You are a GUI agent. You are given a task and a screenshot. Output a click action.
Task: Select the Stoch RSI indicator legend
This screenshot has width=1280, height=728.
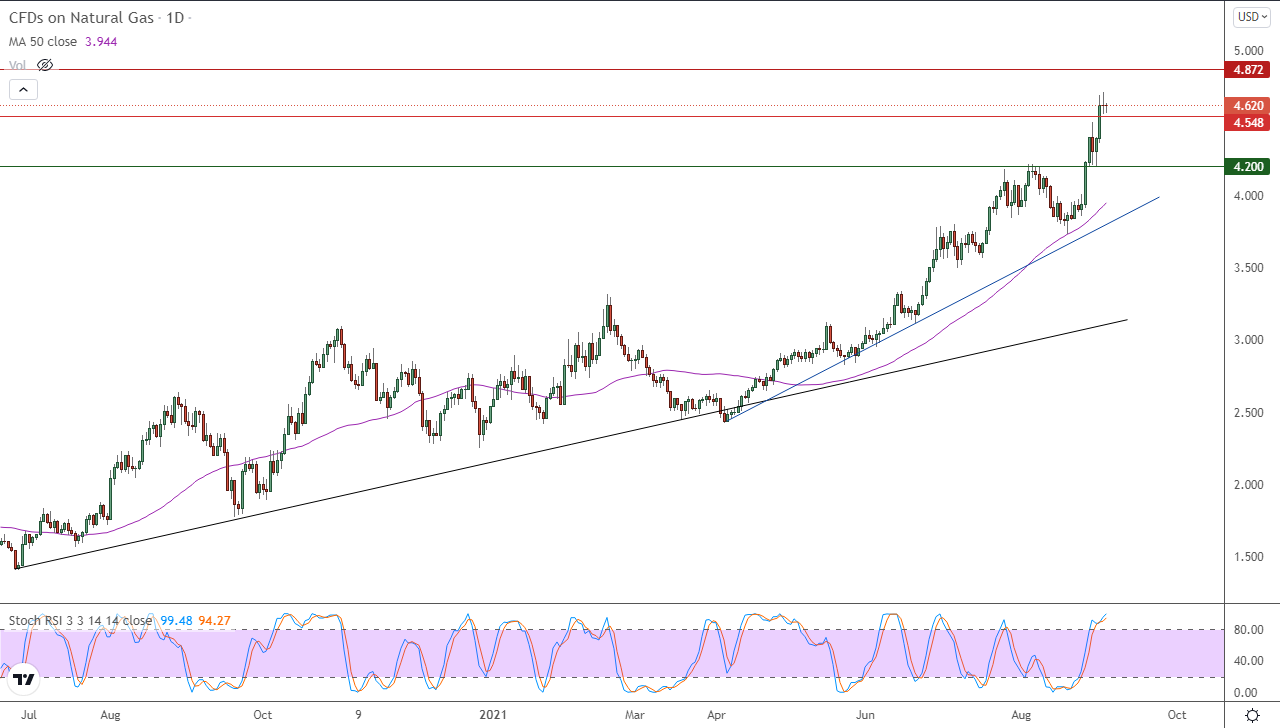pyautogui.click(x=80, y=620)
